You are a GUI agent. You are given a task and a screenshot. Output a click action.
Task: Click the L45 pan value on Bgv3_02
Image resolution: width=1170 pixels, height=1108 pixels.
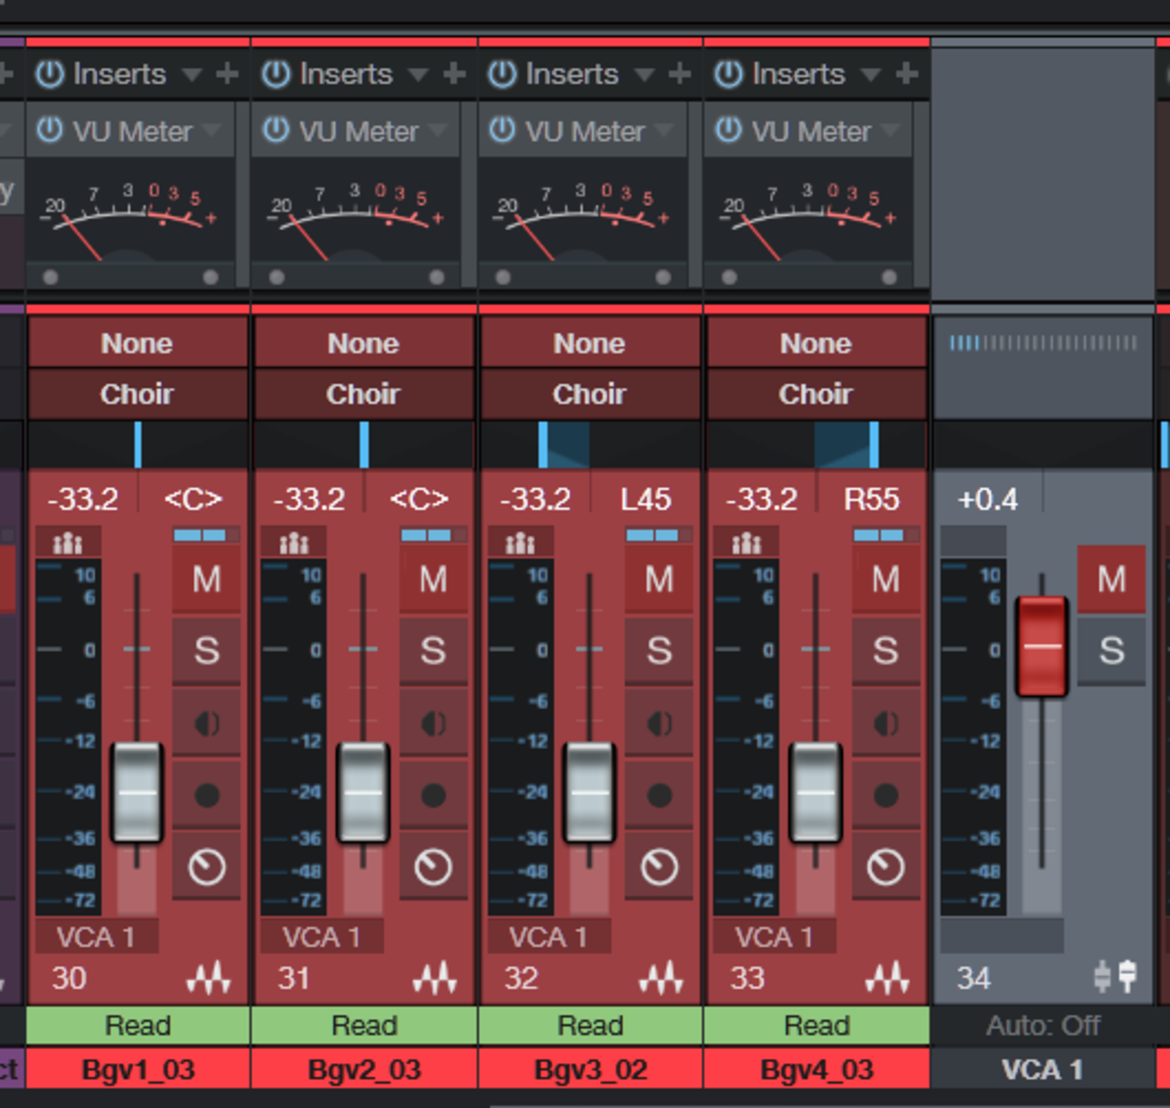(x=646, y=499)
